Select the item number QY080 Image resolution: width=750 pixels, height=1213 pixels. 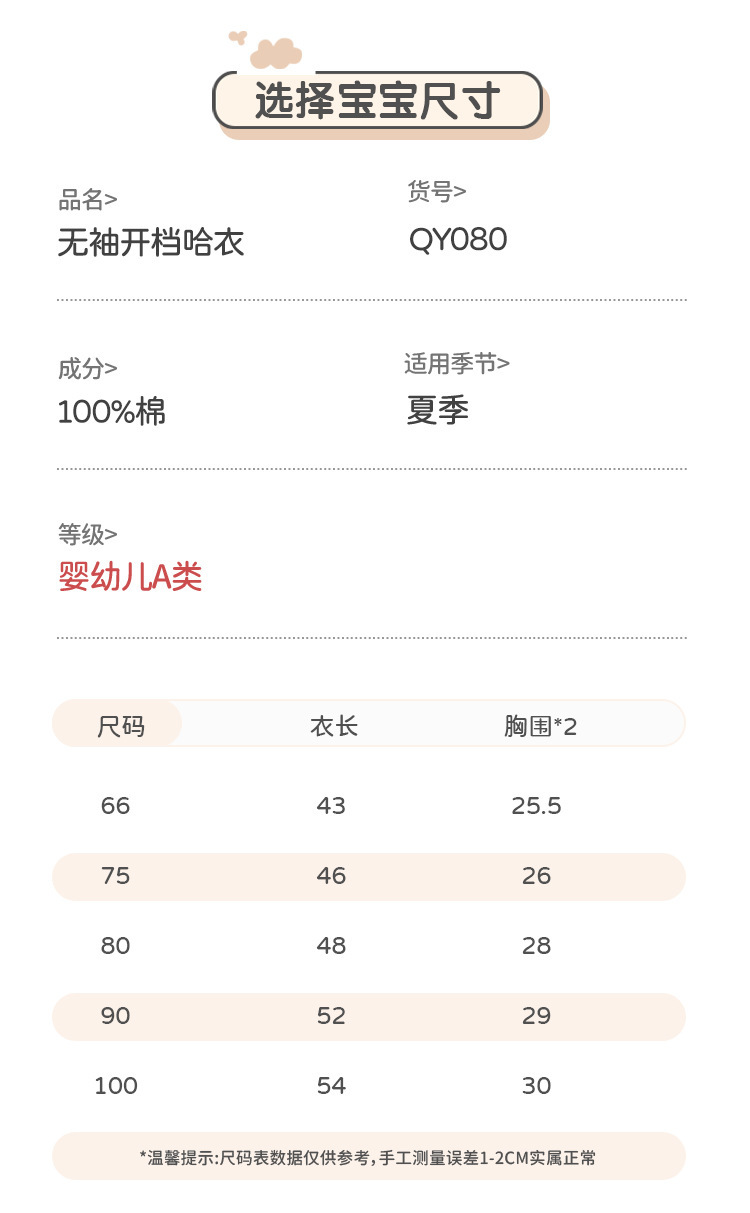[x=458, y=240]
